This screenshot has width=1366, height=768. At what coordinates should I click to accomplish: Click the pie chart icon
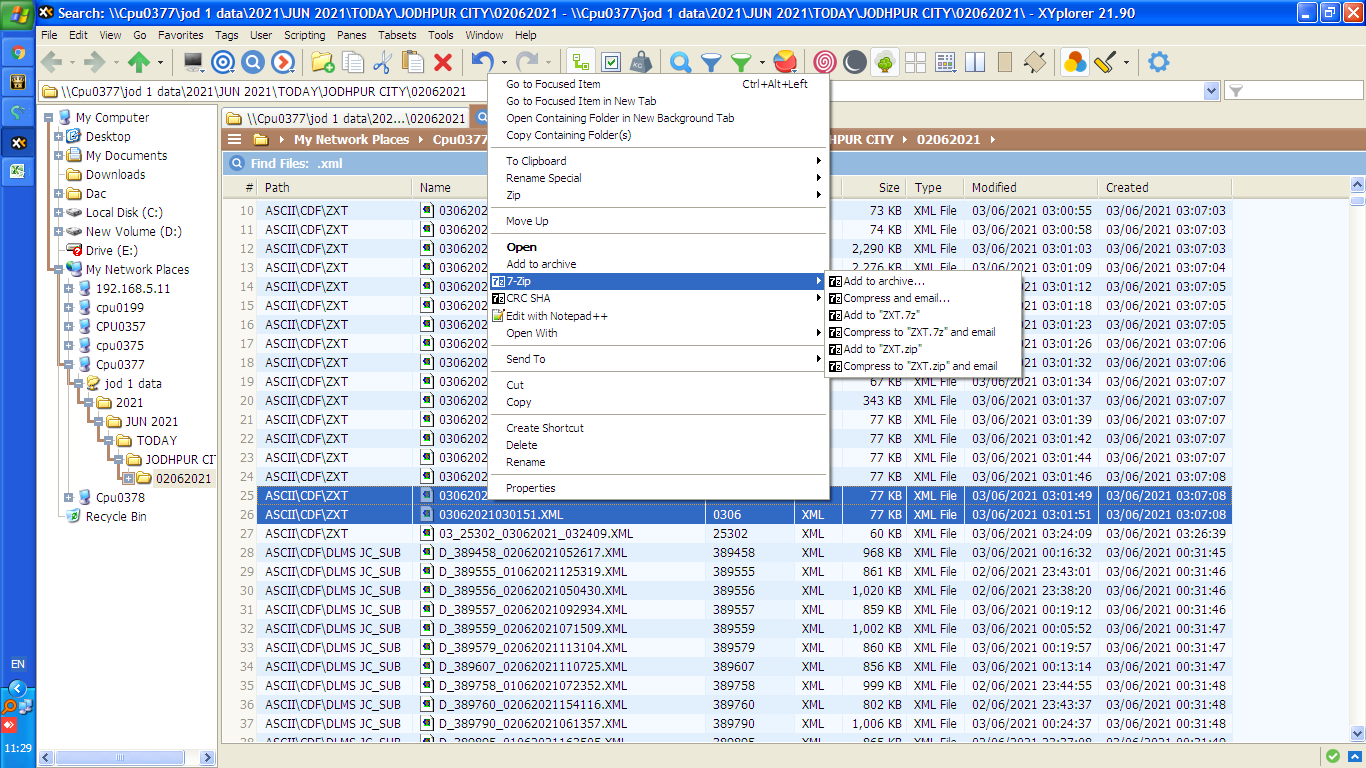[x=785, y=63]
